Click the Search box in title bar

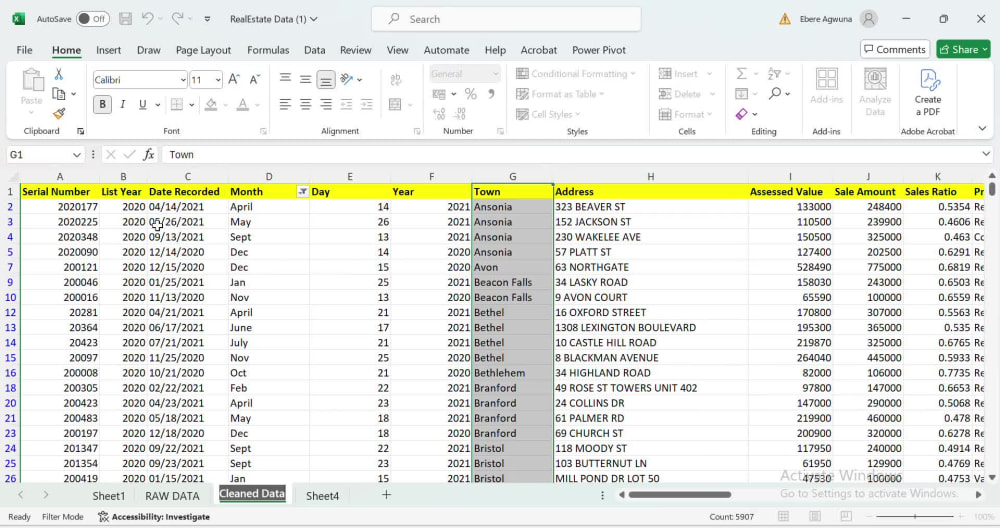506,19
